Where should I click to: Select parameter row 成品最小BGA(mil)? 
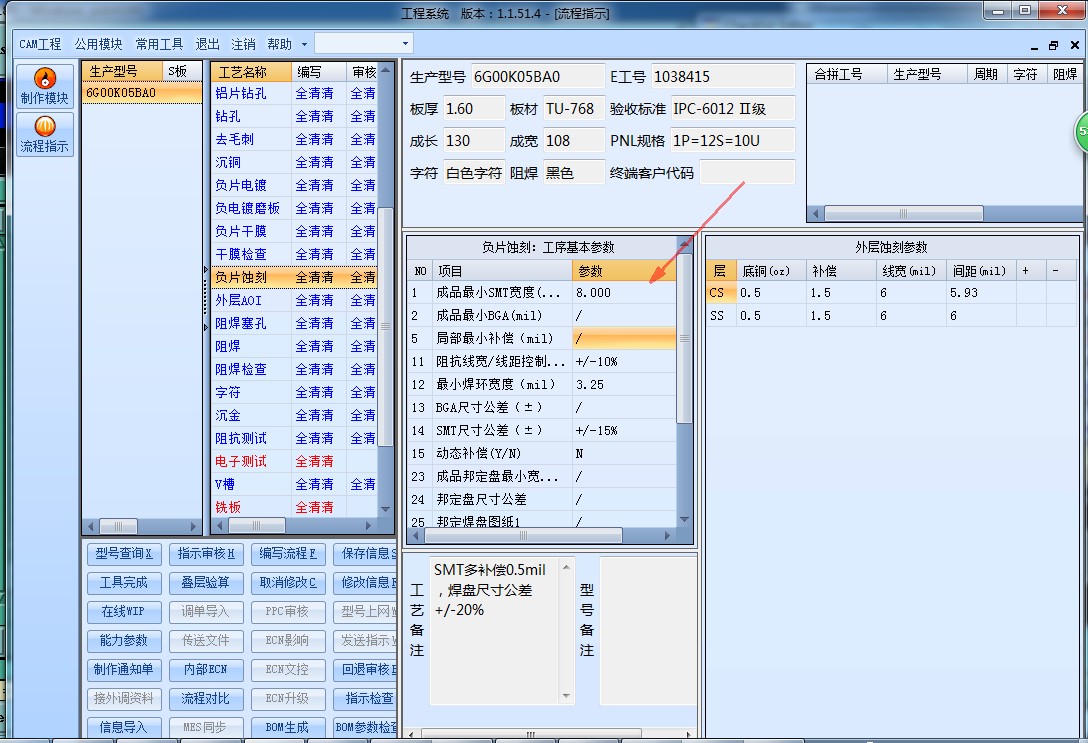pyautogui.click(x=541, y=316)
